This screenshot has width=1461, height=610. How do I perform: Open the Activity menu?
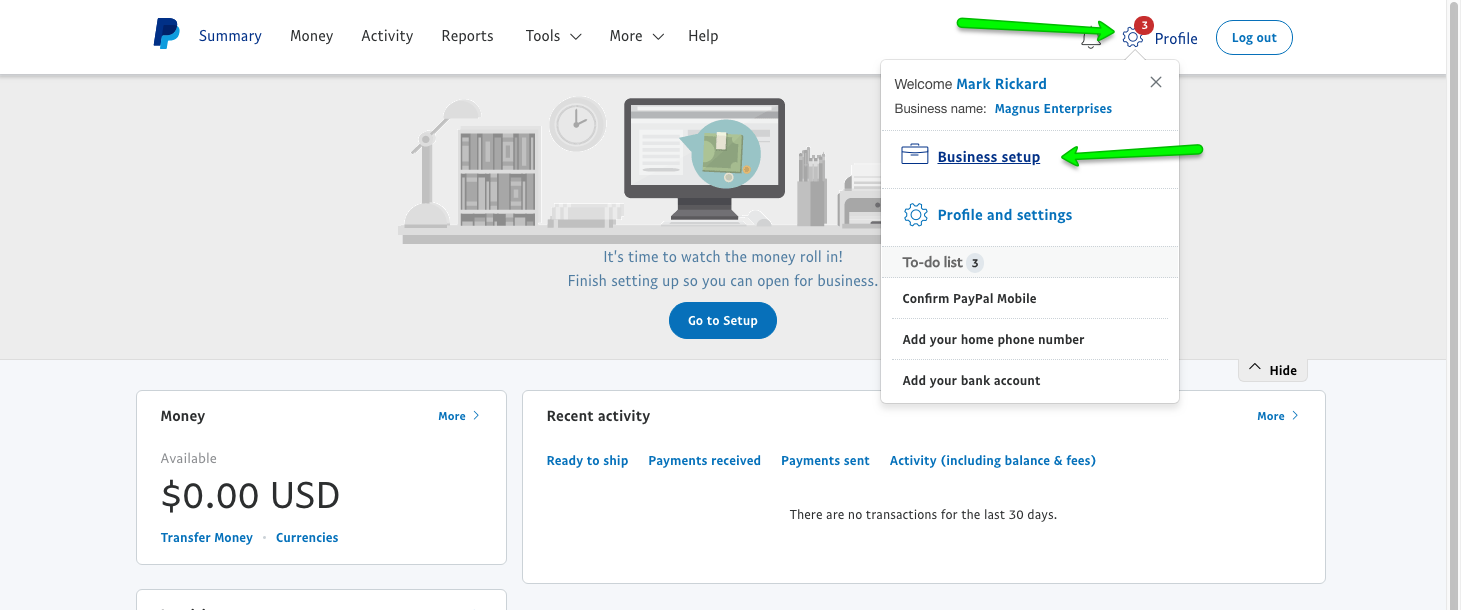tap(387, 35)
